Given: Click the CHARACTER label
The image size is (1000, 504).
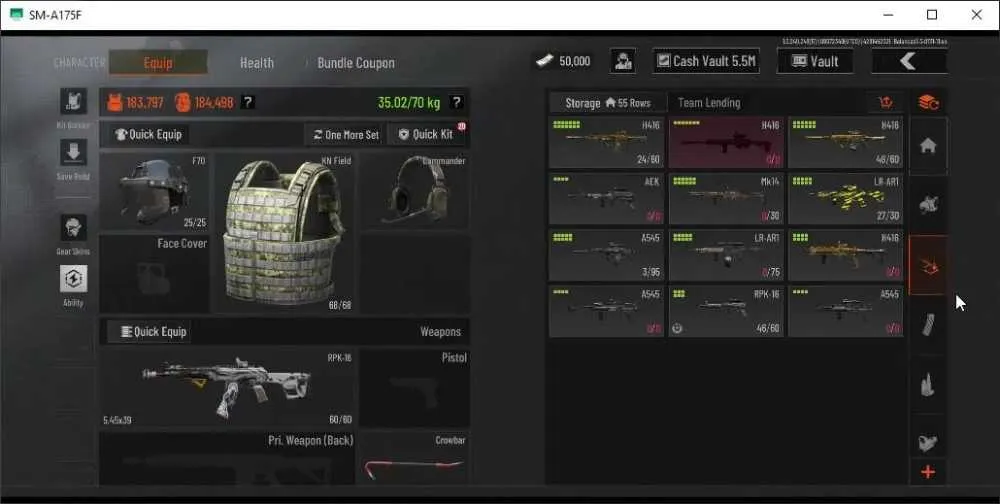Looking at the screenshot, I should click(x=80, y=63).
